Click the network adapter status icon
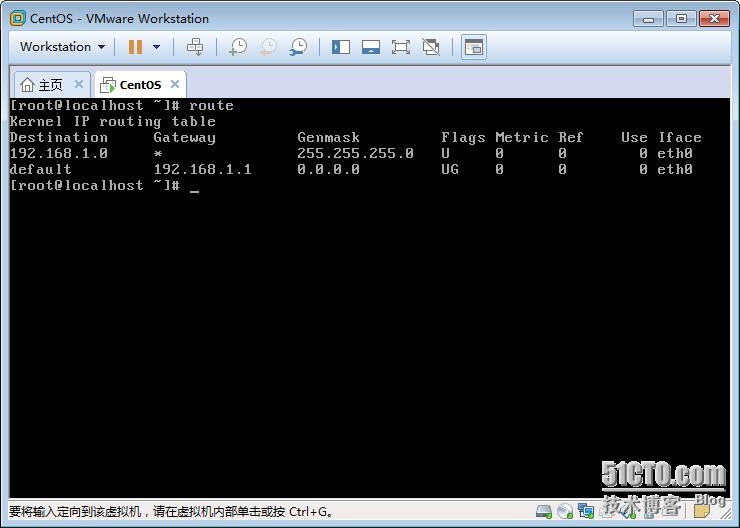The width and height of the screenshot is (740, 528). click(586, 511)
